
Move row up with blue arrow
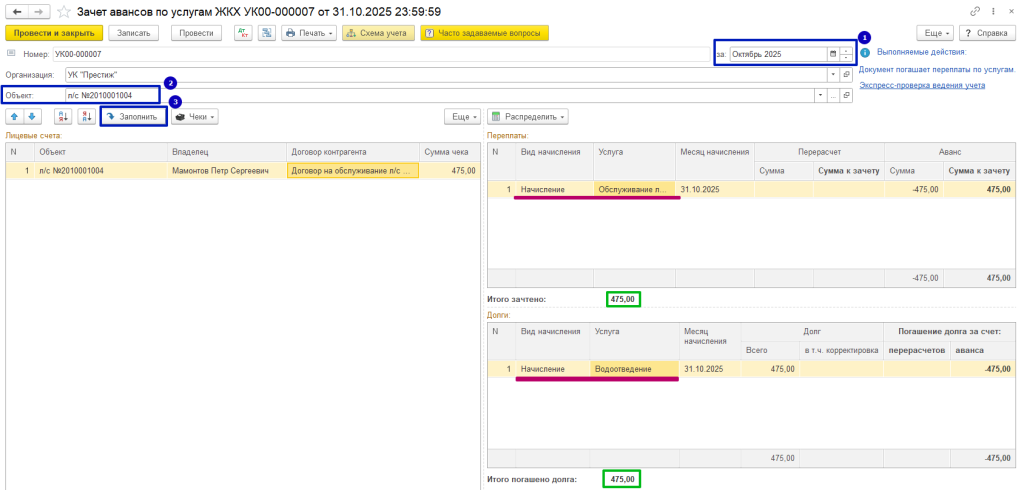click(x=15, y=116)
